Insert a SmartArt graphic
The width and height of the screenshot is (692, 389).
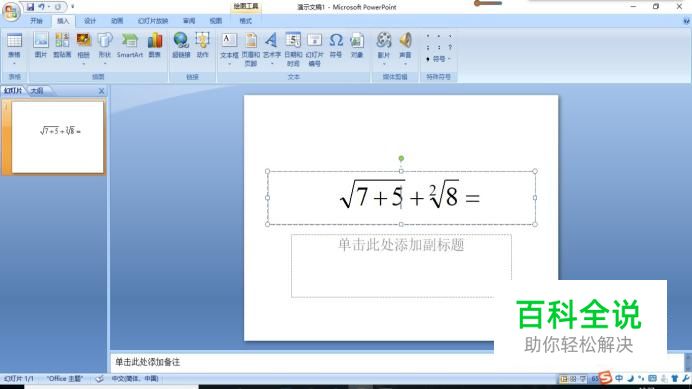[130, 45]
